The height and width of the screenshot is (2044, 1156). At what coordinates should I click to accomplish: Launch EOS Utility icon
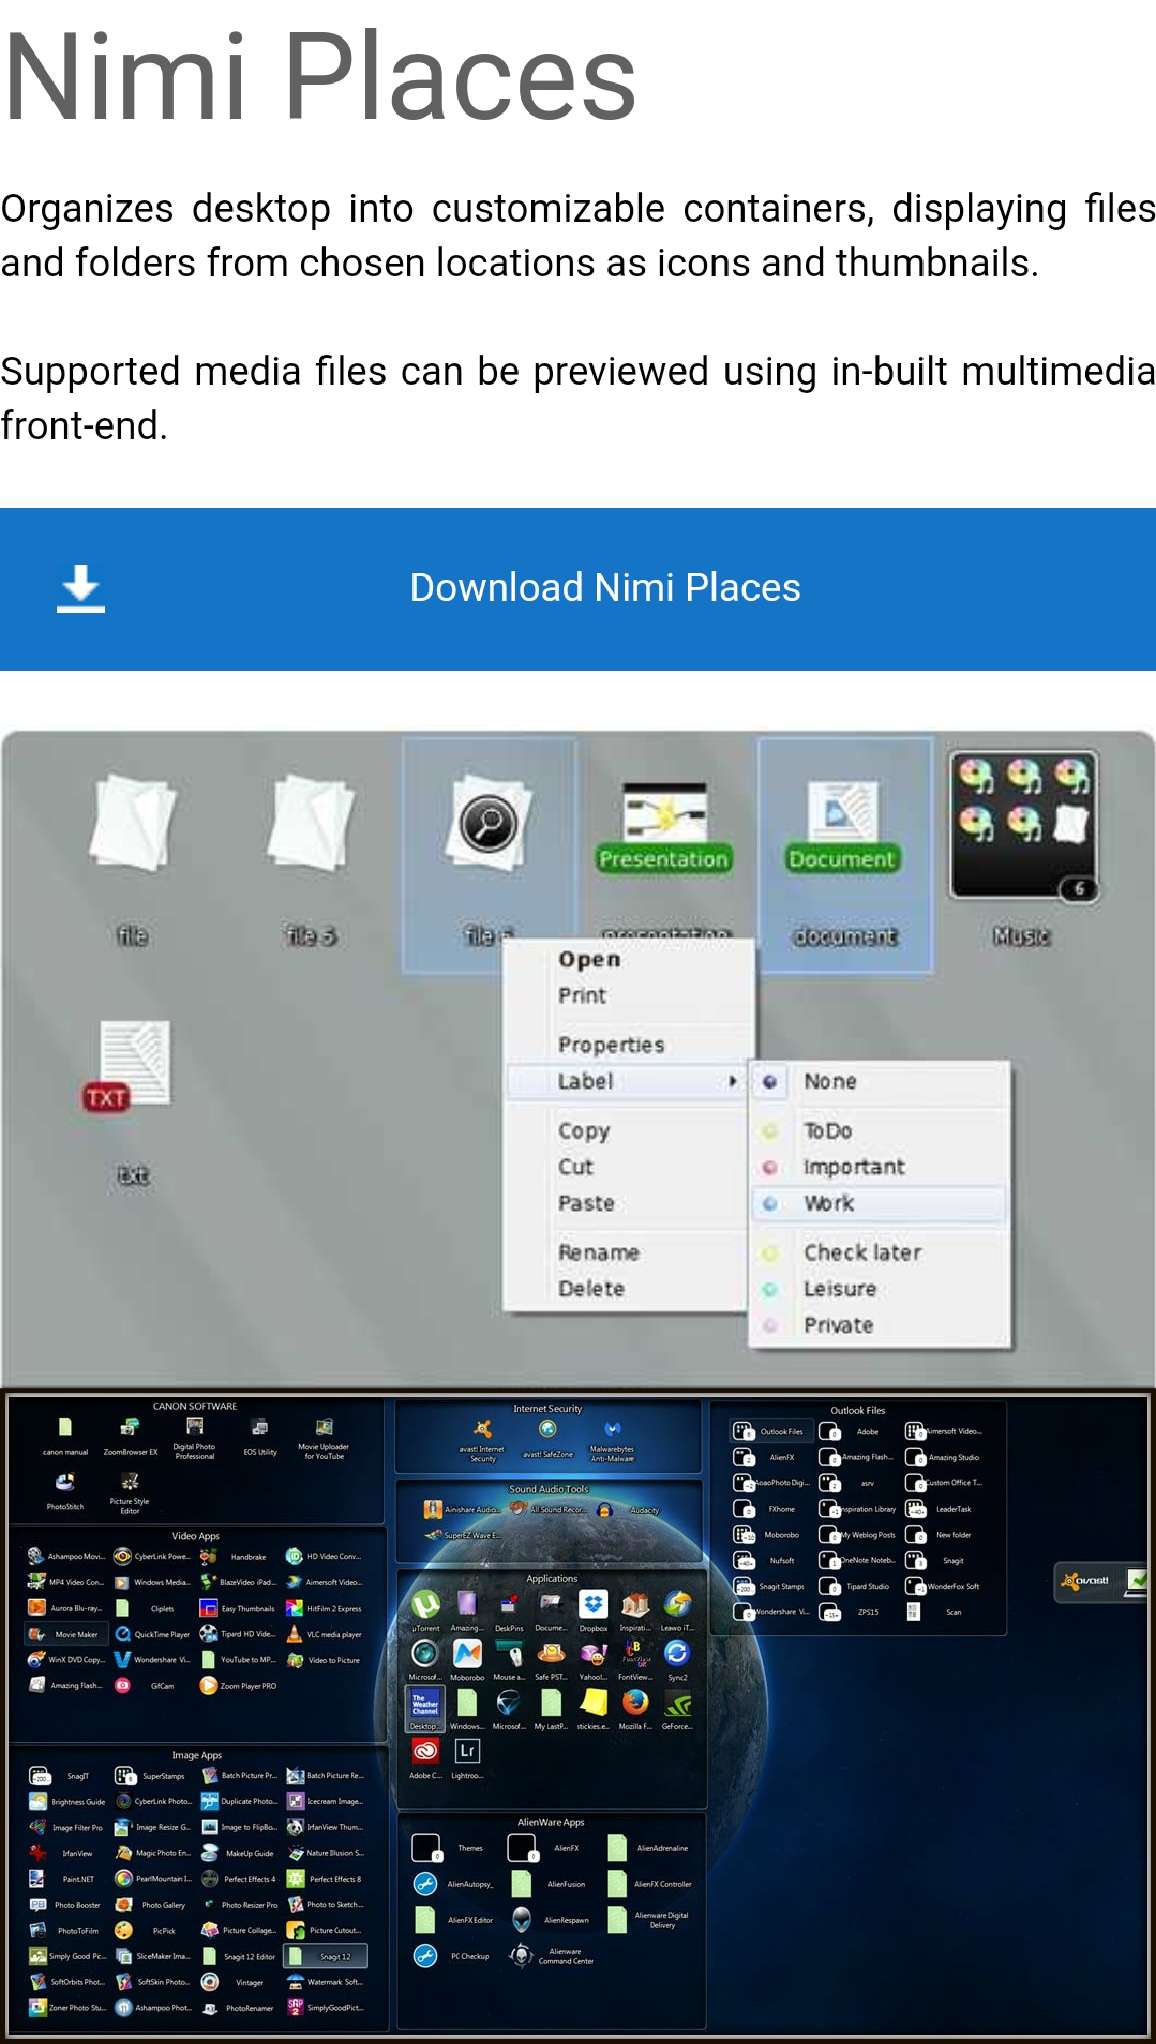click(x=260, y=1436)
